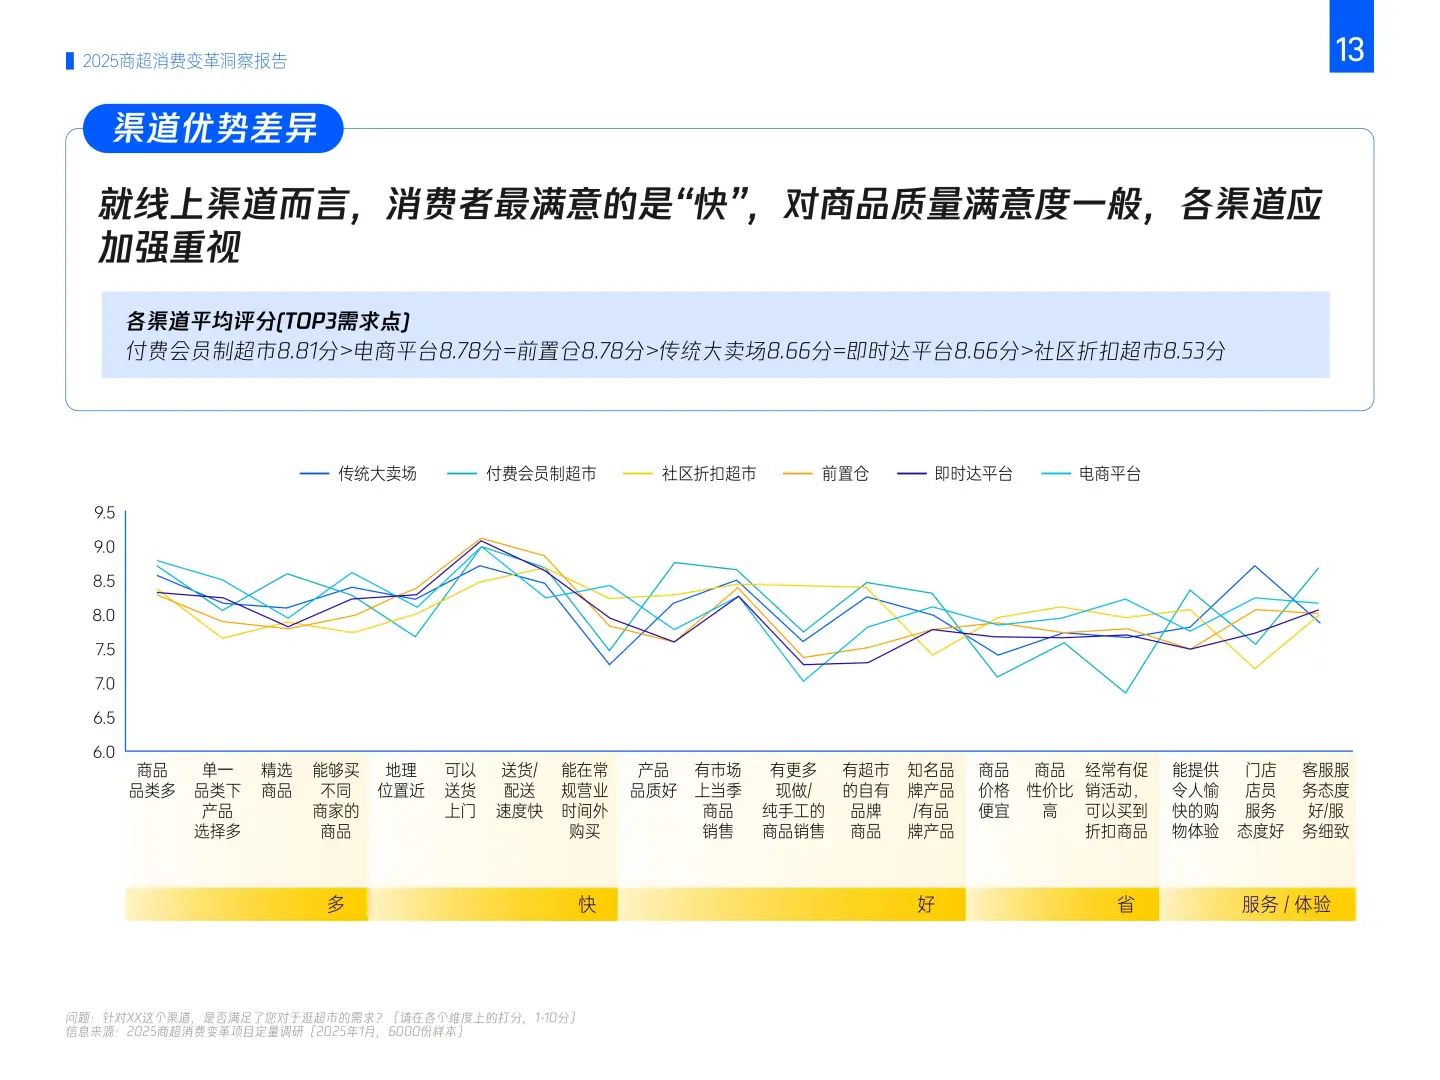Click the '即时达平台' legend entry

(x=955, y=474)
